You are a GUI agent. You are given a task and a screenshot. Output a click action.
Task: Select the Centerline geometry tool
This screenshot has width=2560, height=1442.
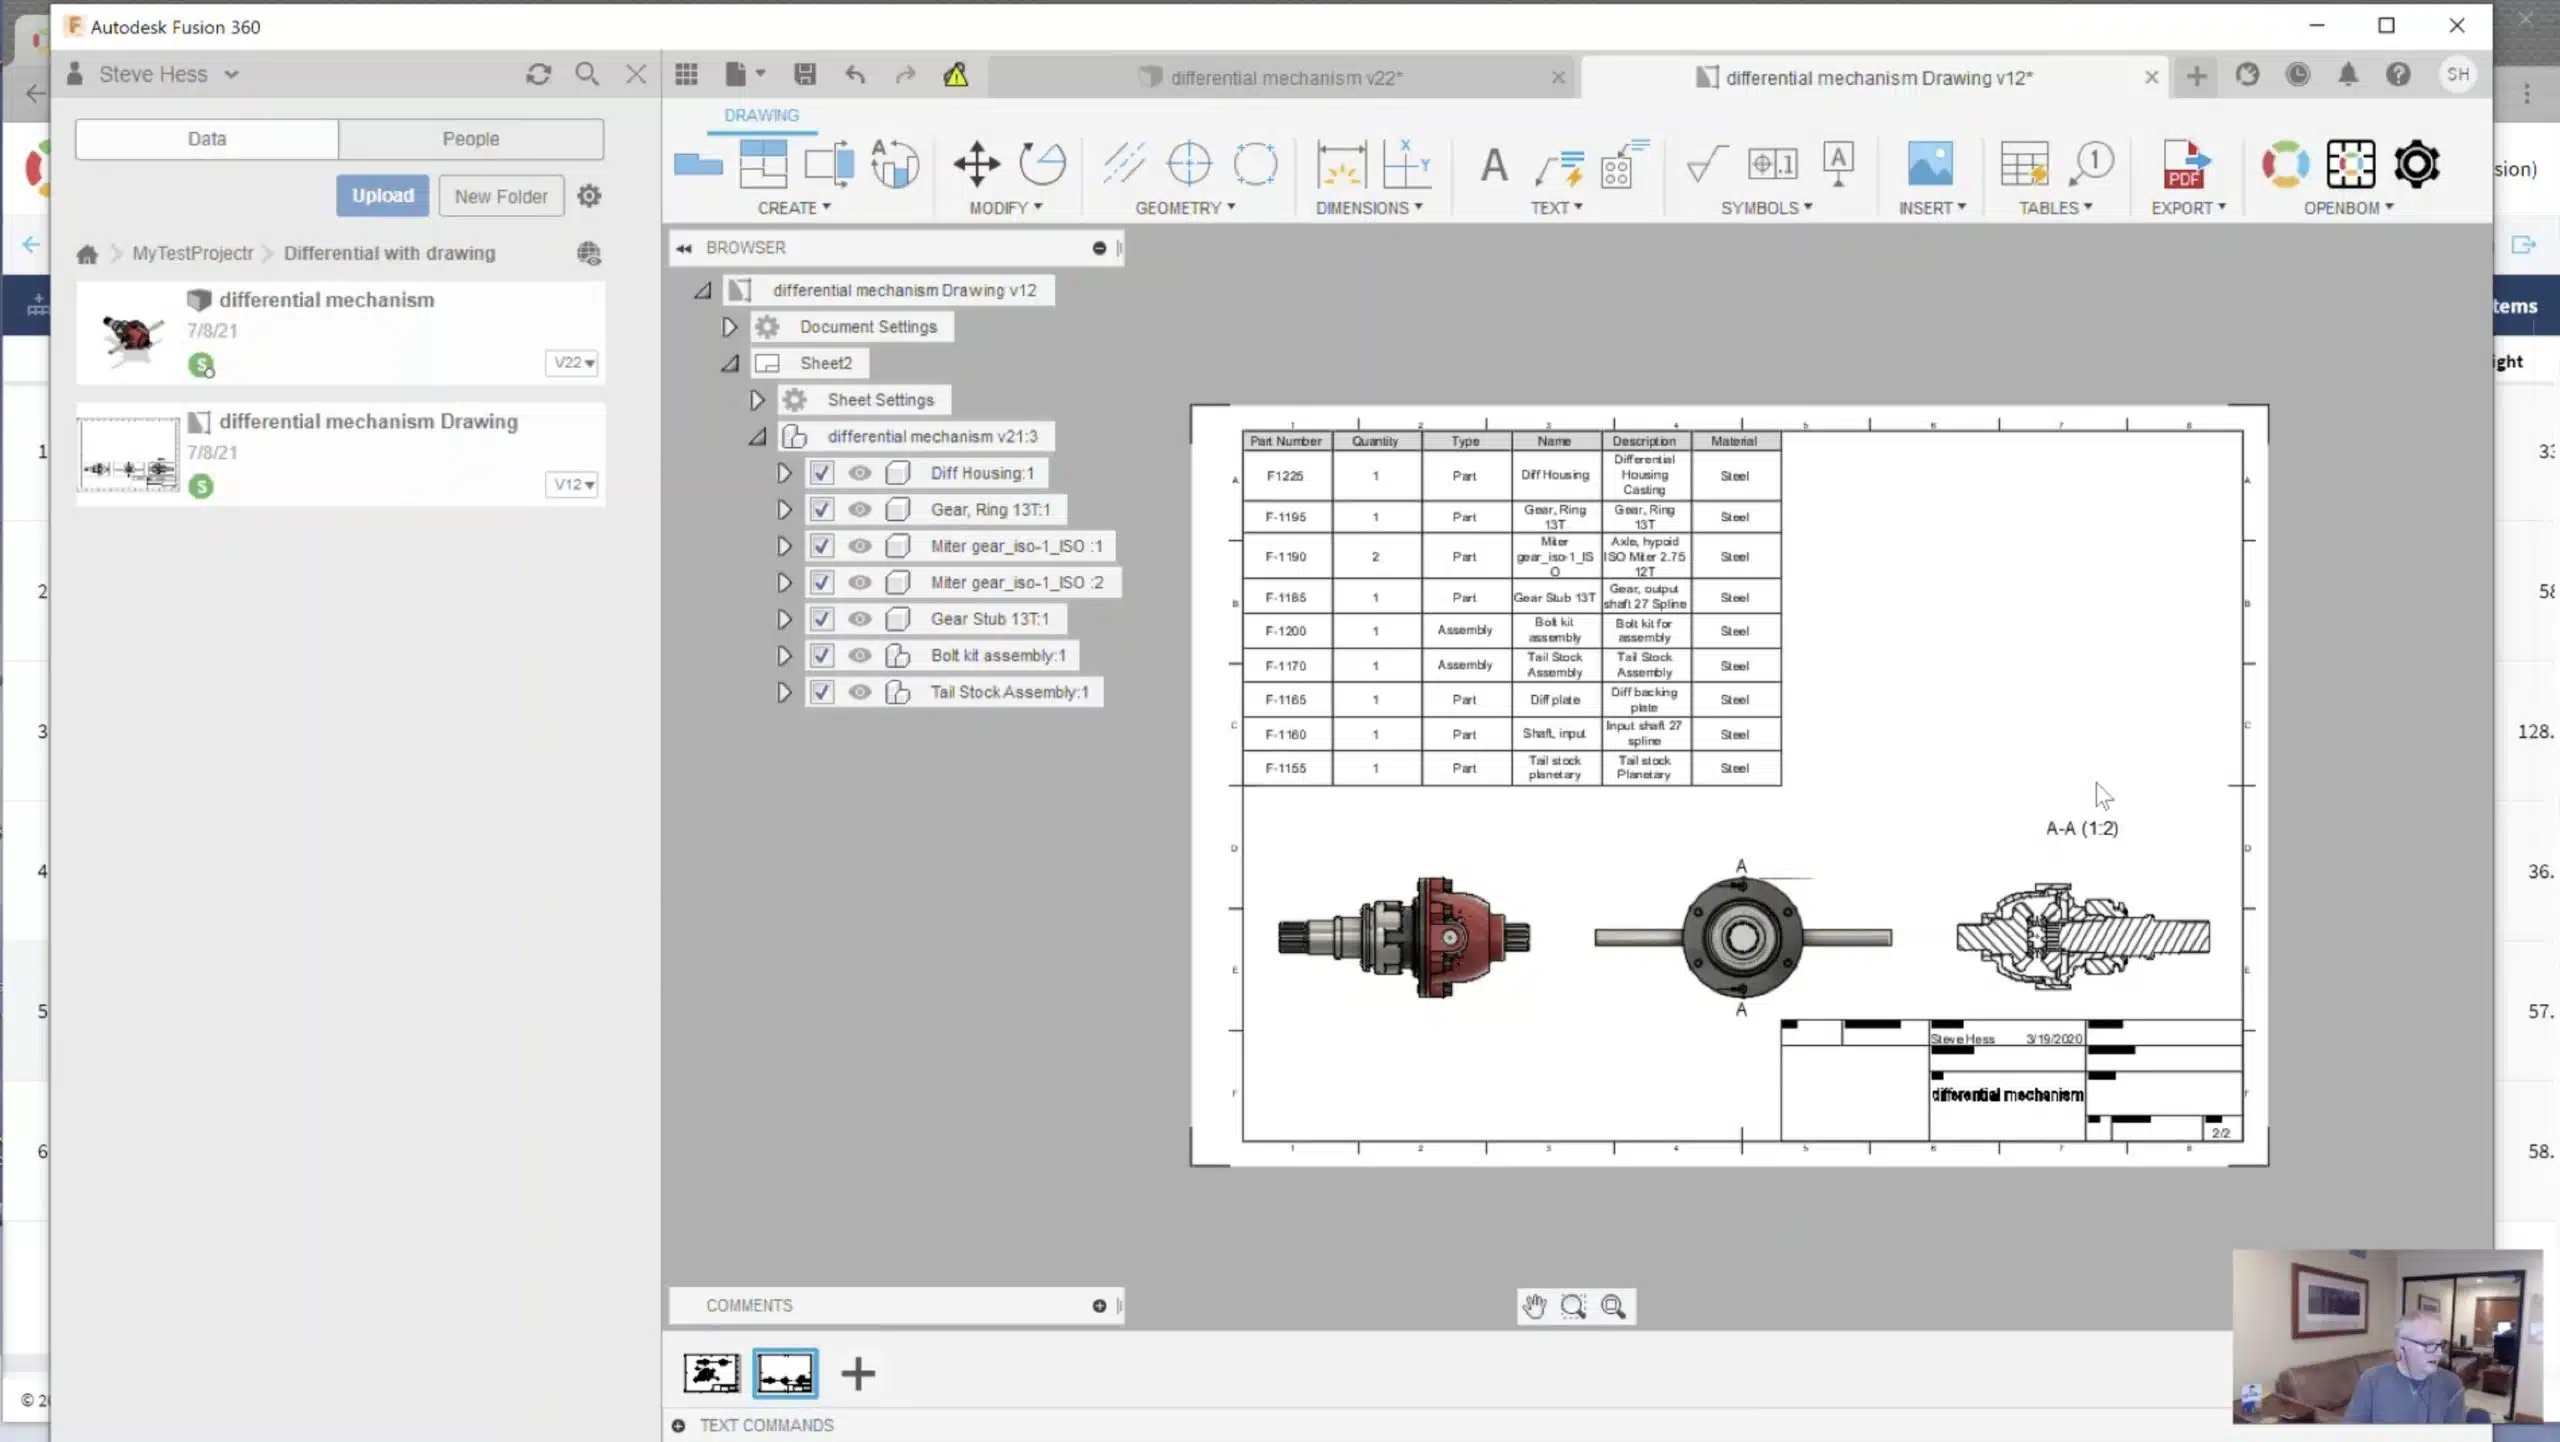click(x=1124, y=164)
